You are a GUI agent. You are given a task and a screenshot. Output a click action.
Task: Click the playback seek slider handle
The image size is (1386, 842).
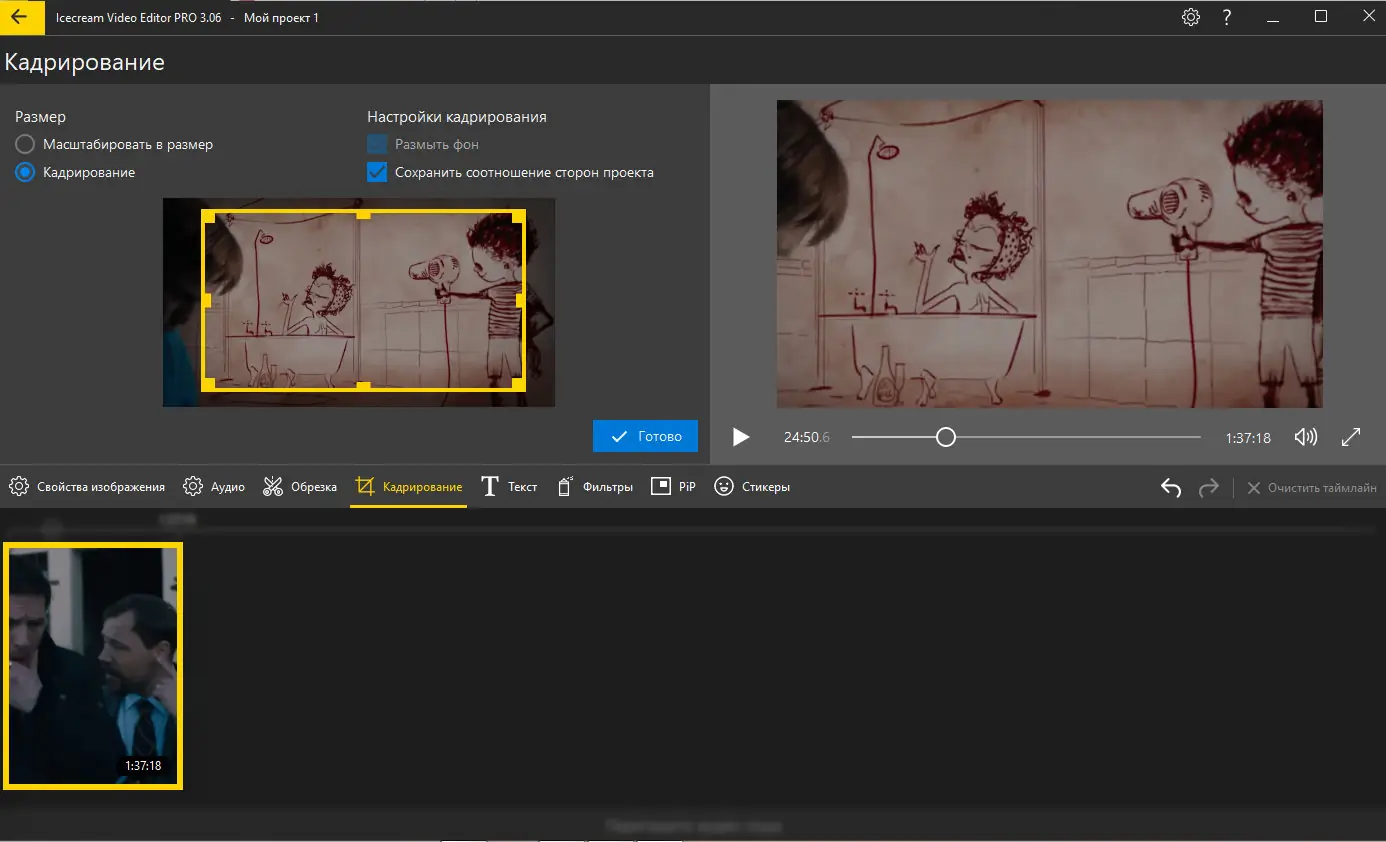pos(945,437)
